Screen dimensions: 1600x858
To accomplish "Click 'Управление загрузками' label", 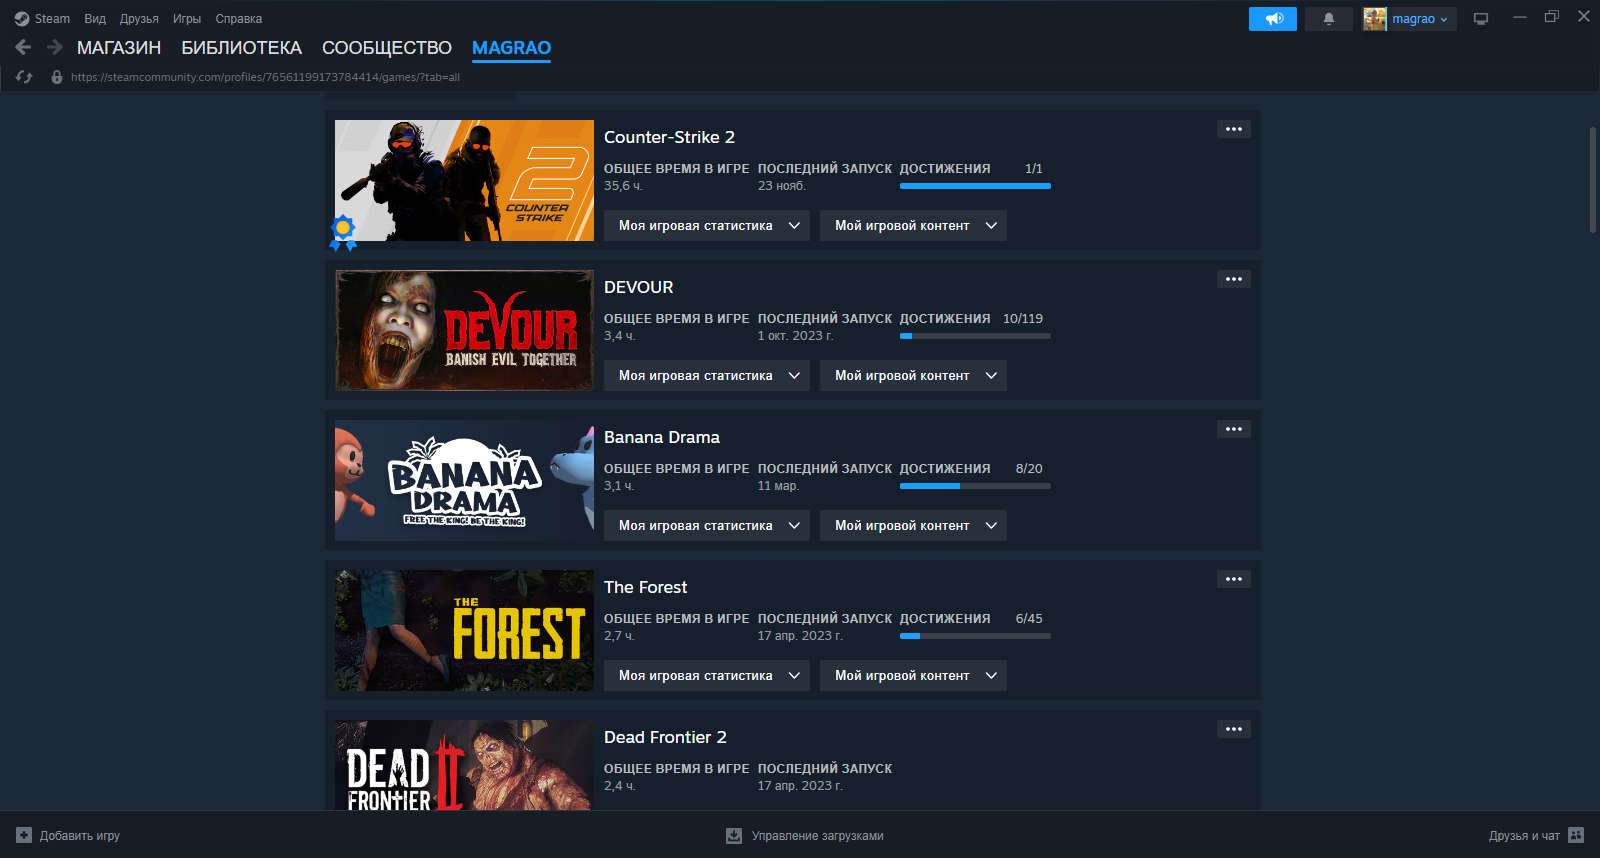I will click(x=818, y=836).
